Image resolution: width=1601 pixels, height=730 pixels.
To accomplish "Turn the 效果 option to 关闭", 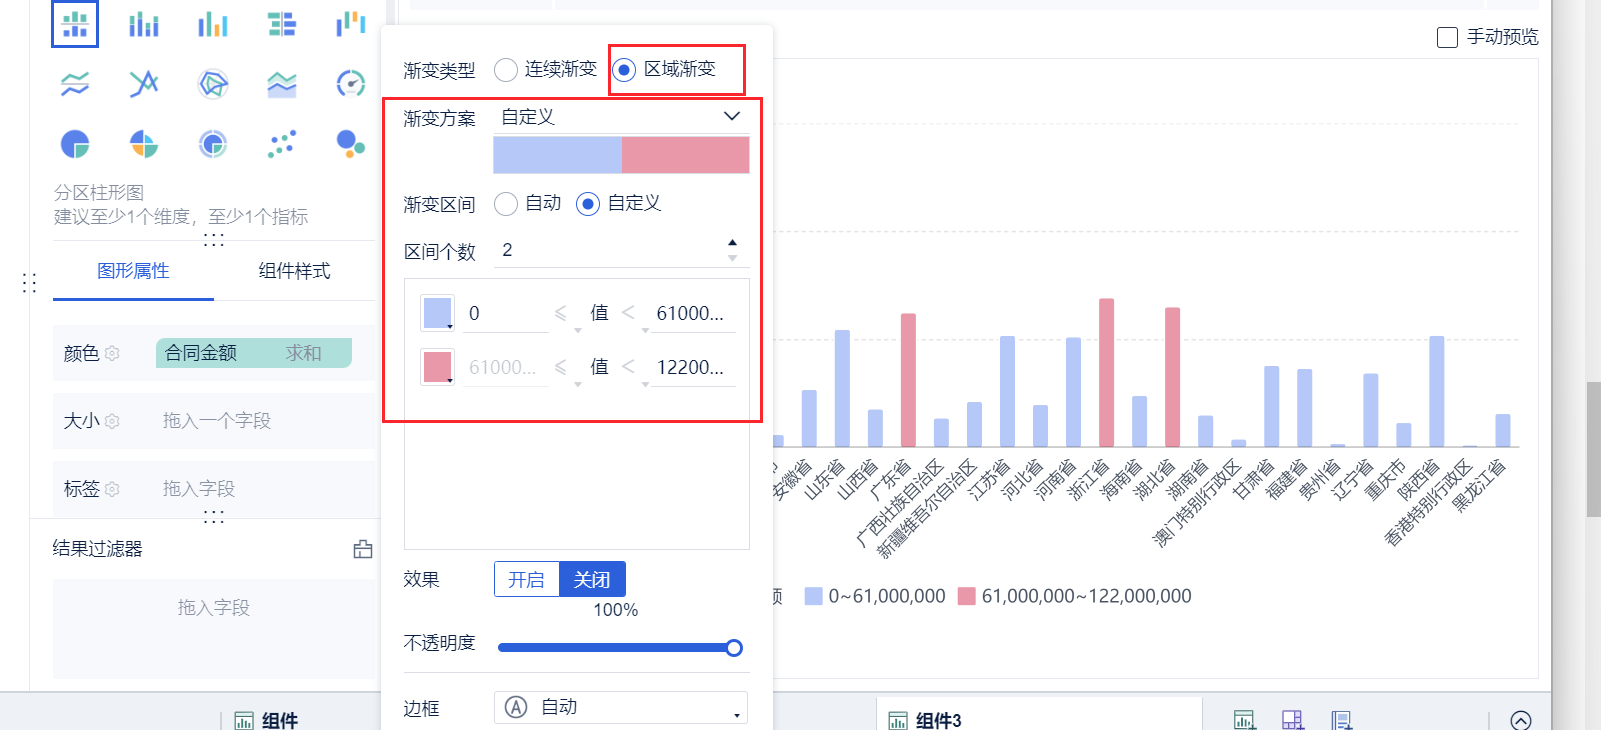I will 592,579.
